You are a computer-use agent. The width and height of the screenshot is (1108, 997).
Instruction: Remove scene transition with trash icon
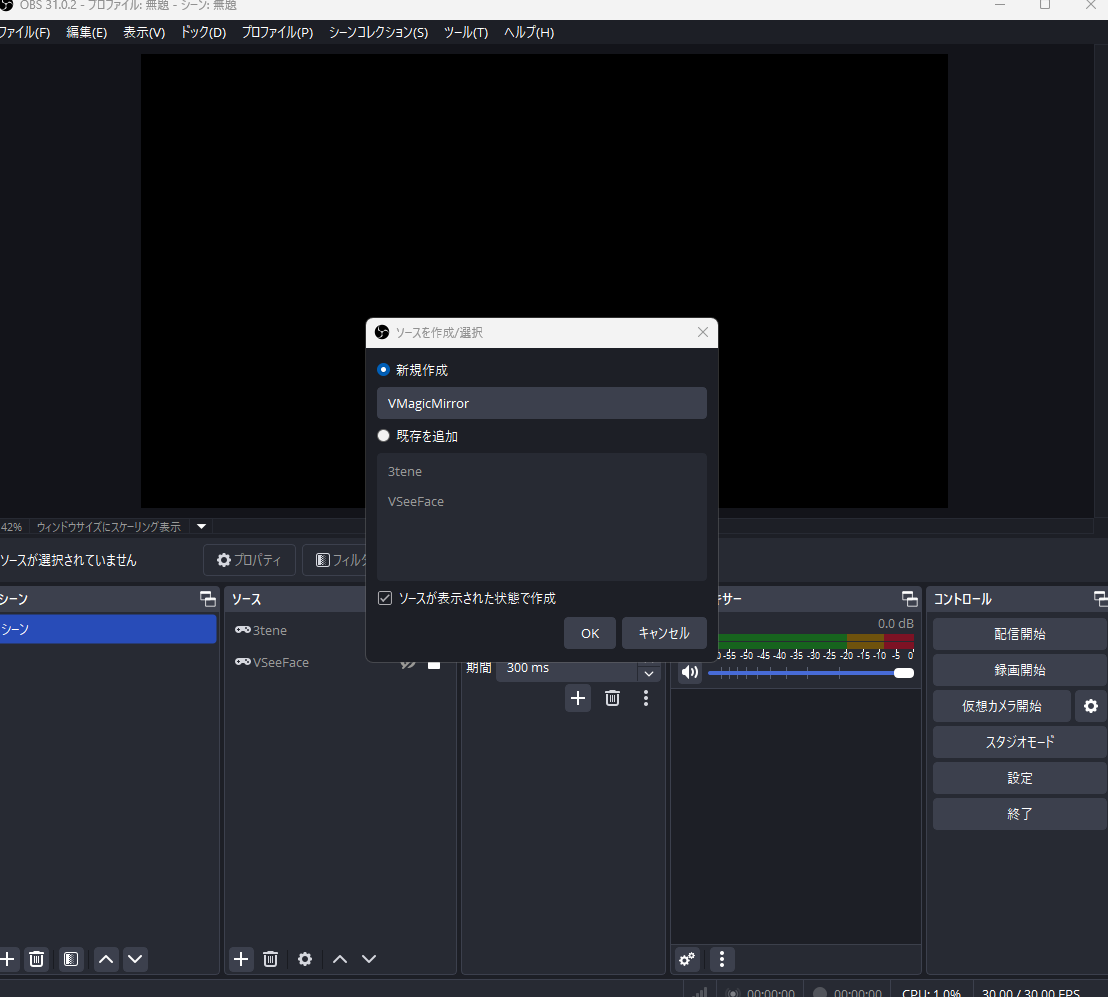point(613,698)
